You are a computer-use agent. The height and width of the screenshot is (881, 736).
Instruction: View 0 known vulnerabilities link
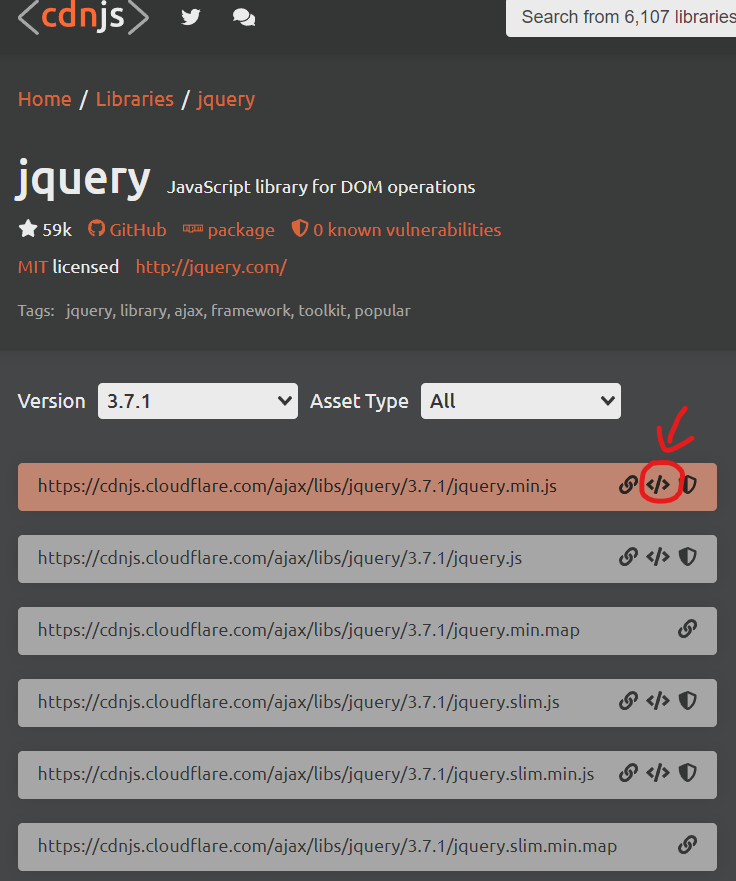[x=396, y=229]
